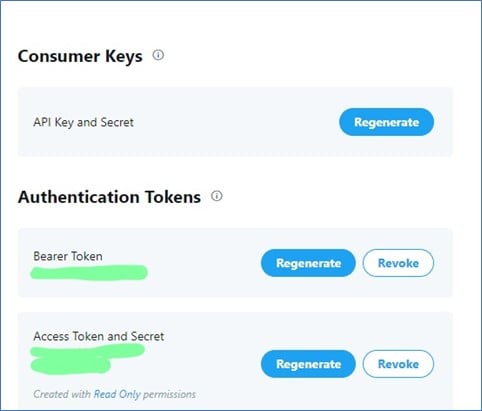
Task: Open the info icon beside Consumer Keys
Action: tap(158, 55)
